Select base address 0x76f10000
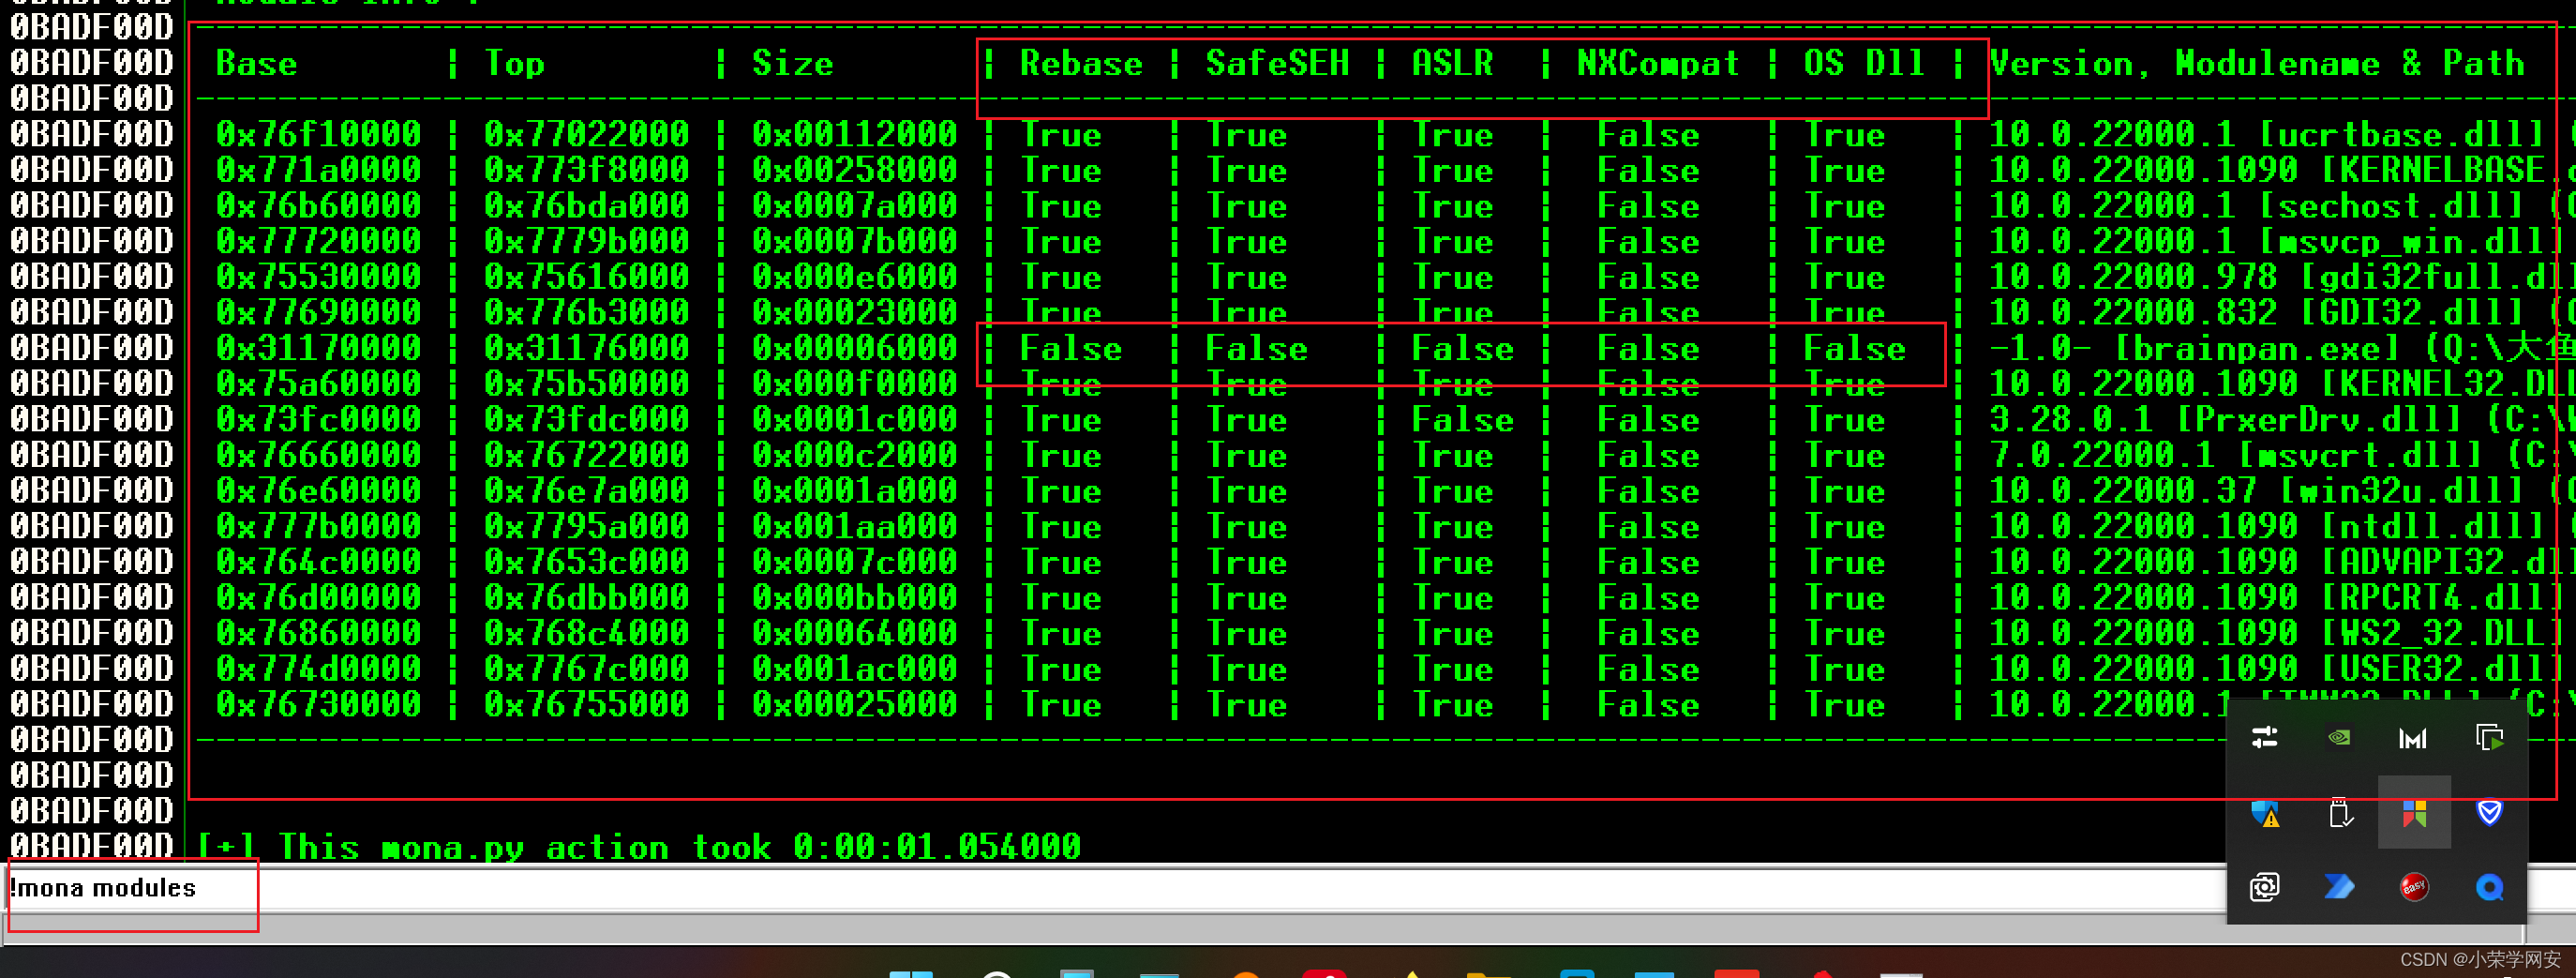Screen dimensions: 2576x978 (318, 134)
